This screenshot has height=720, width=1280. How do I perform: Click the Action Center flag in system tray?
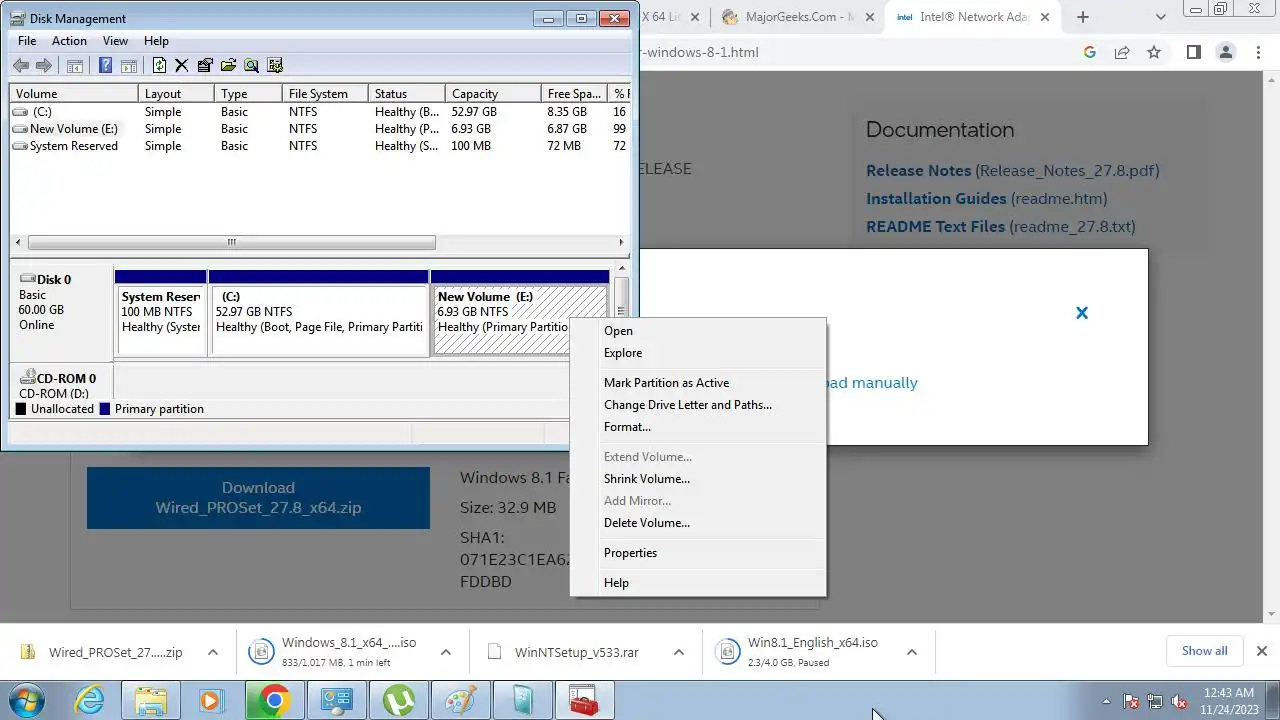(x=1131, y=701)
